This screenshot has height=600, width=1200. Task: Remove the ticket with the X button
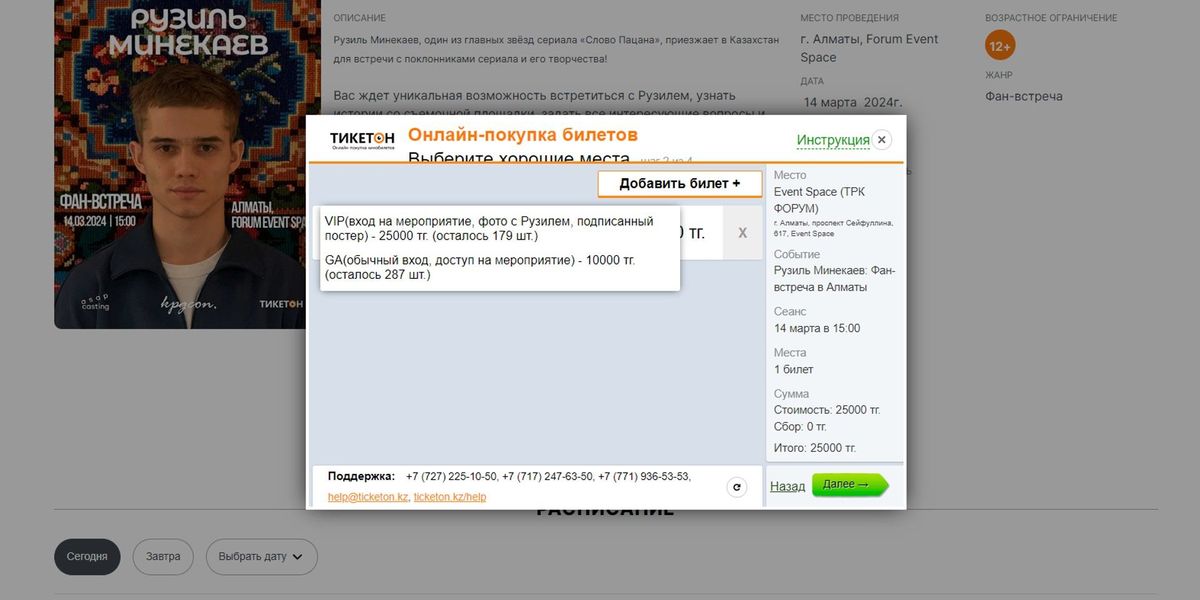[x=742, y=232]
